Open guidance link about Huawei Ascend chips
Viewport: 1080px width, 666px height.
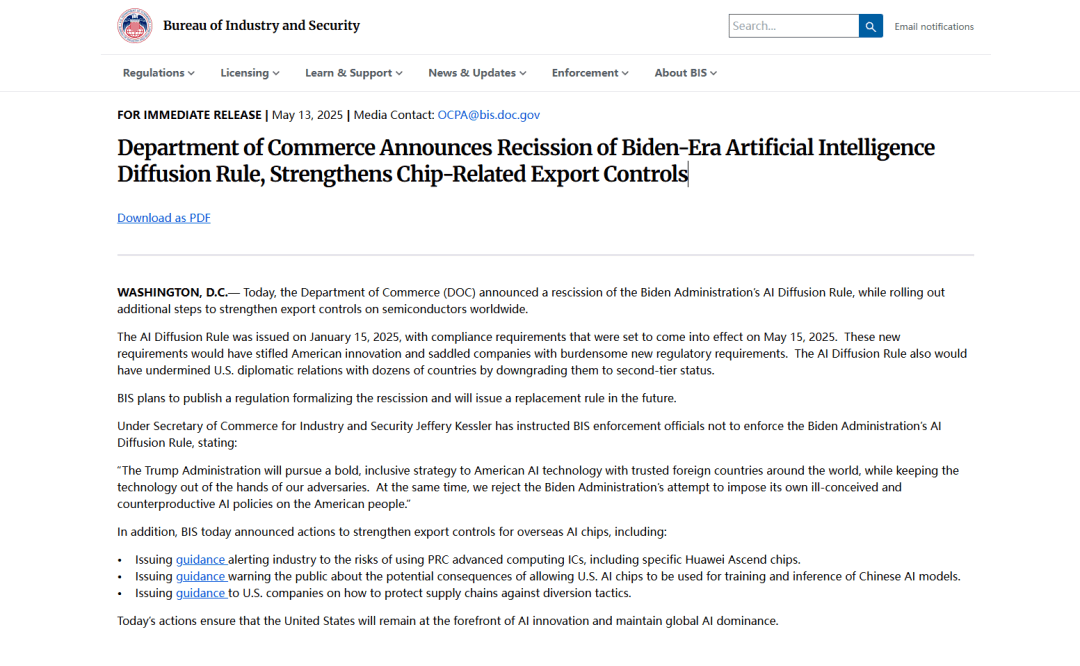coord(201,560)
